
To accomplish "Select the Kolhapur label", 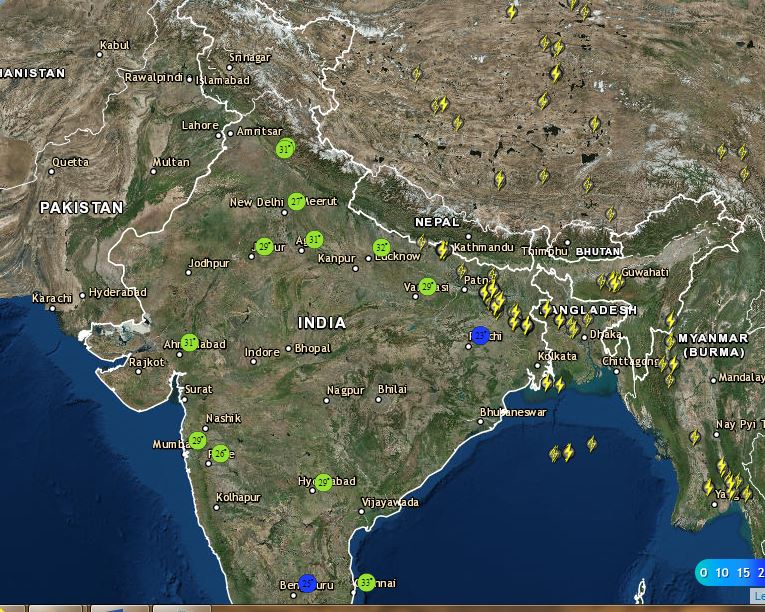I will [239, 497].
